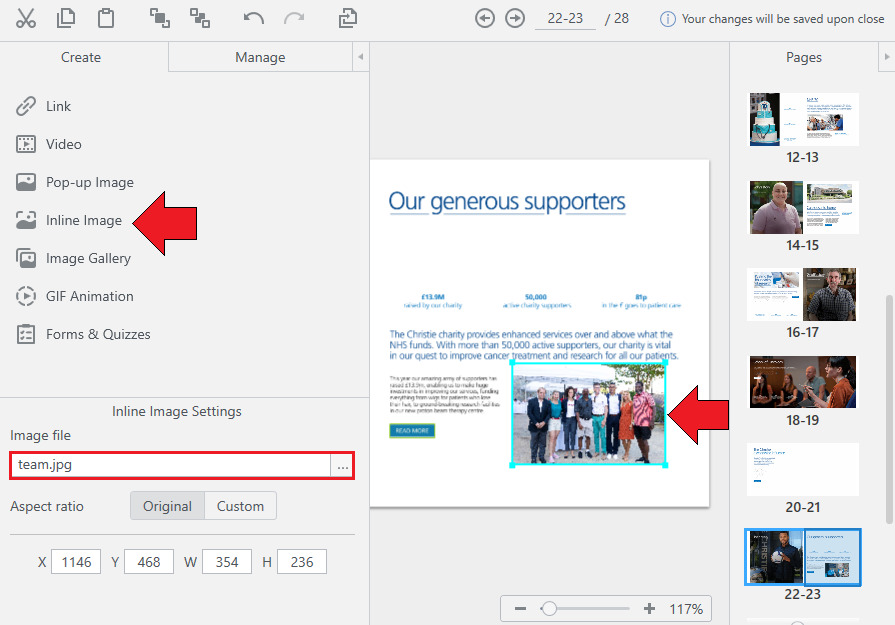Click the Y position field

(x=149, y=562)
